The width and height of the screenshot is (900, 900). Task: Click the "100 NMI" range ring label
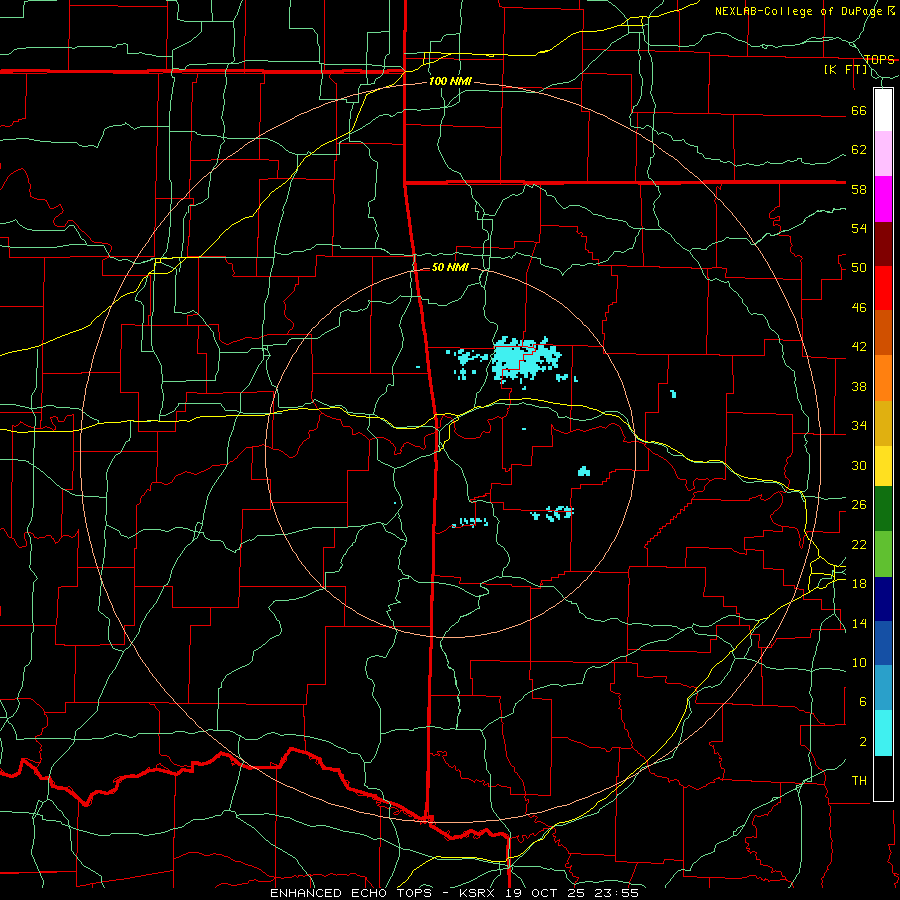coord(450,82)
